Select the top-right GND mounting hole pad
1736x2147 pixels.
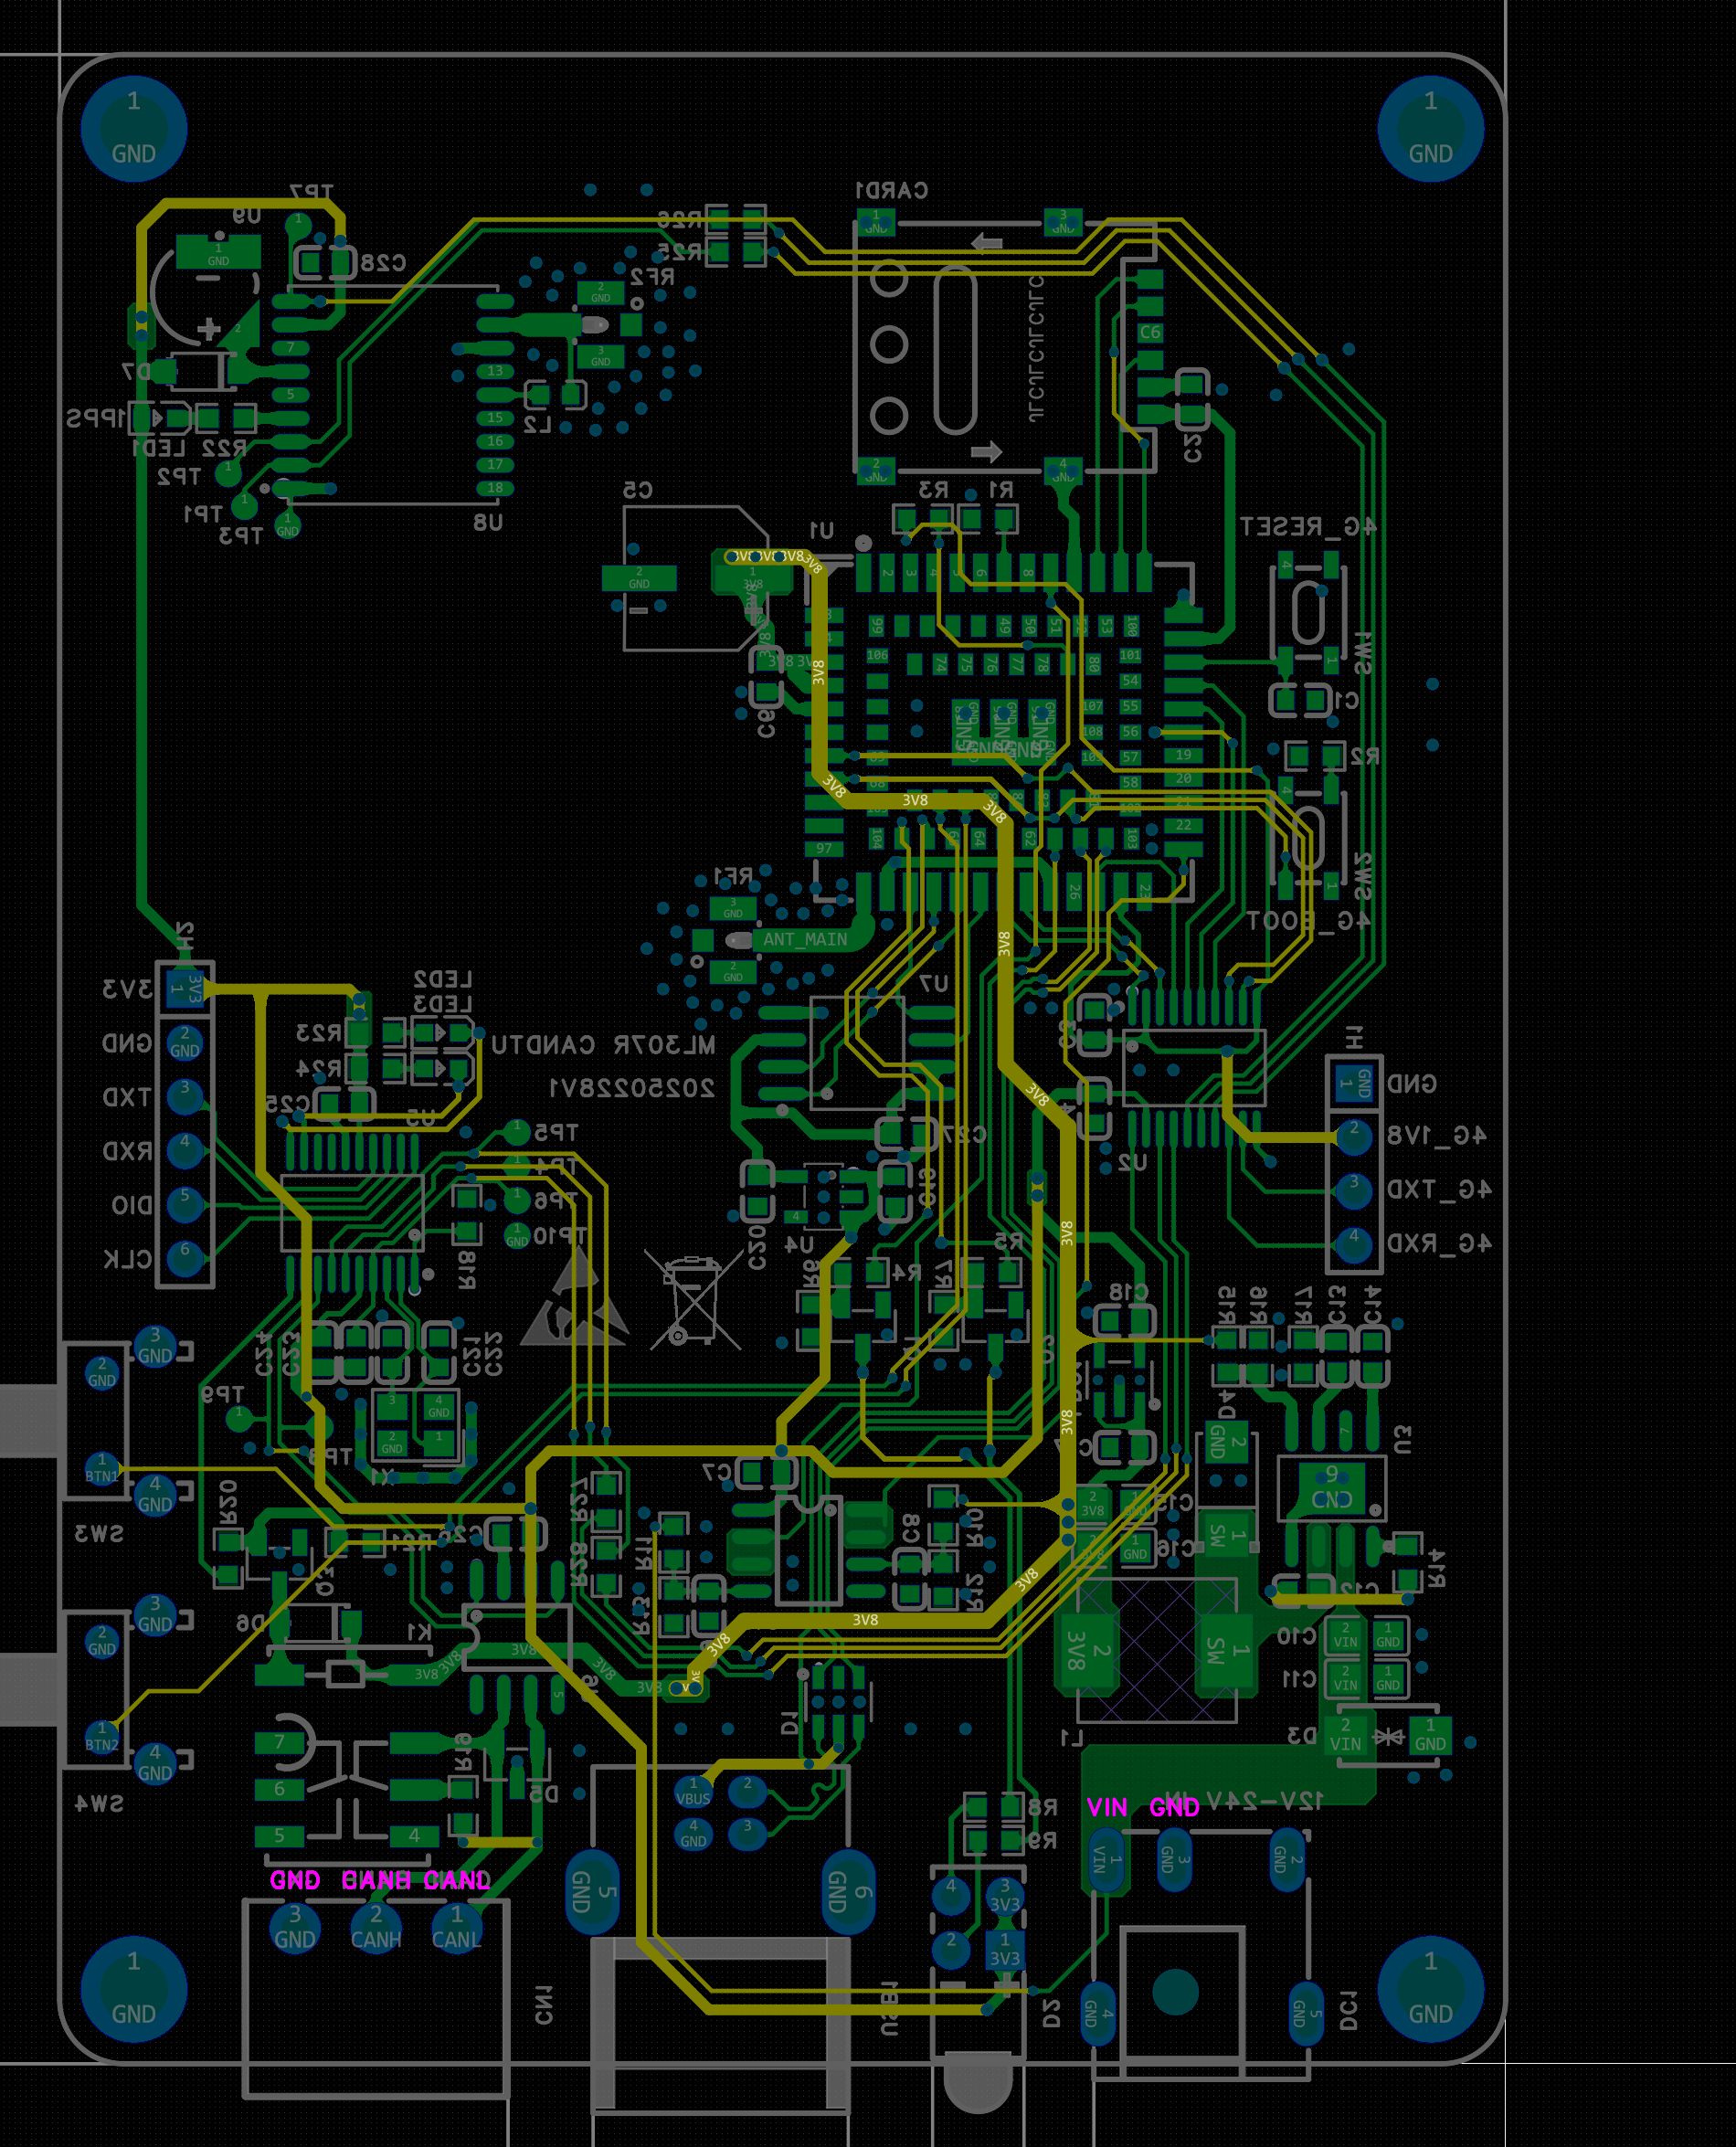coord(1430,129)
